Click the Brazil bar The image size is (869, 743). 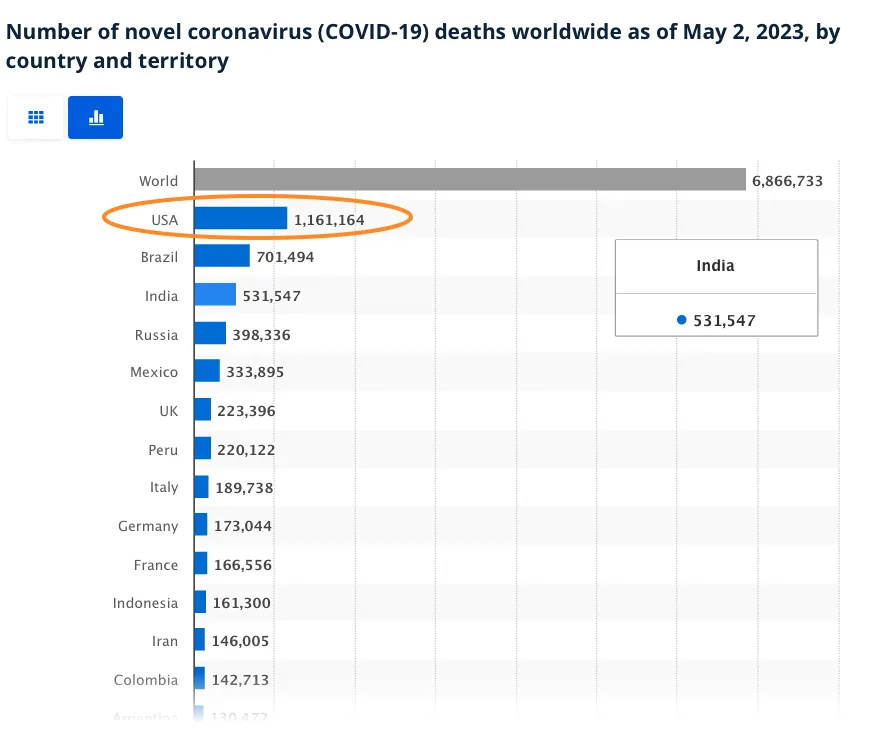(221, 256)
